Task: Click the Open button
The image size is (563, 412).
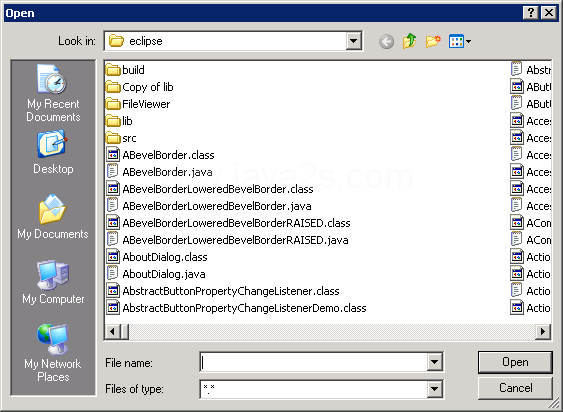Action: coord(515,362)
